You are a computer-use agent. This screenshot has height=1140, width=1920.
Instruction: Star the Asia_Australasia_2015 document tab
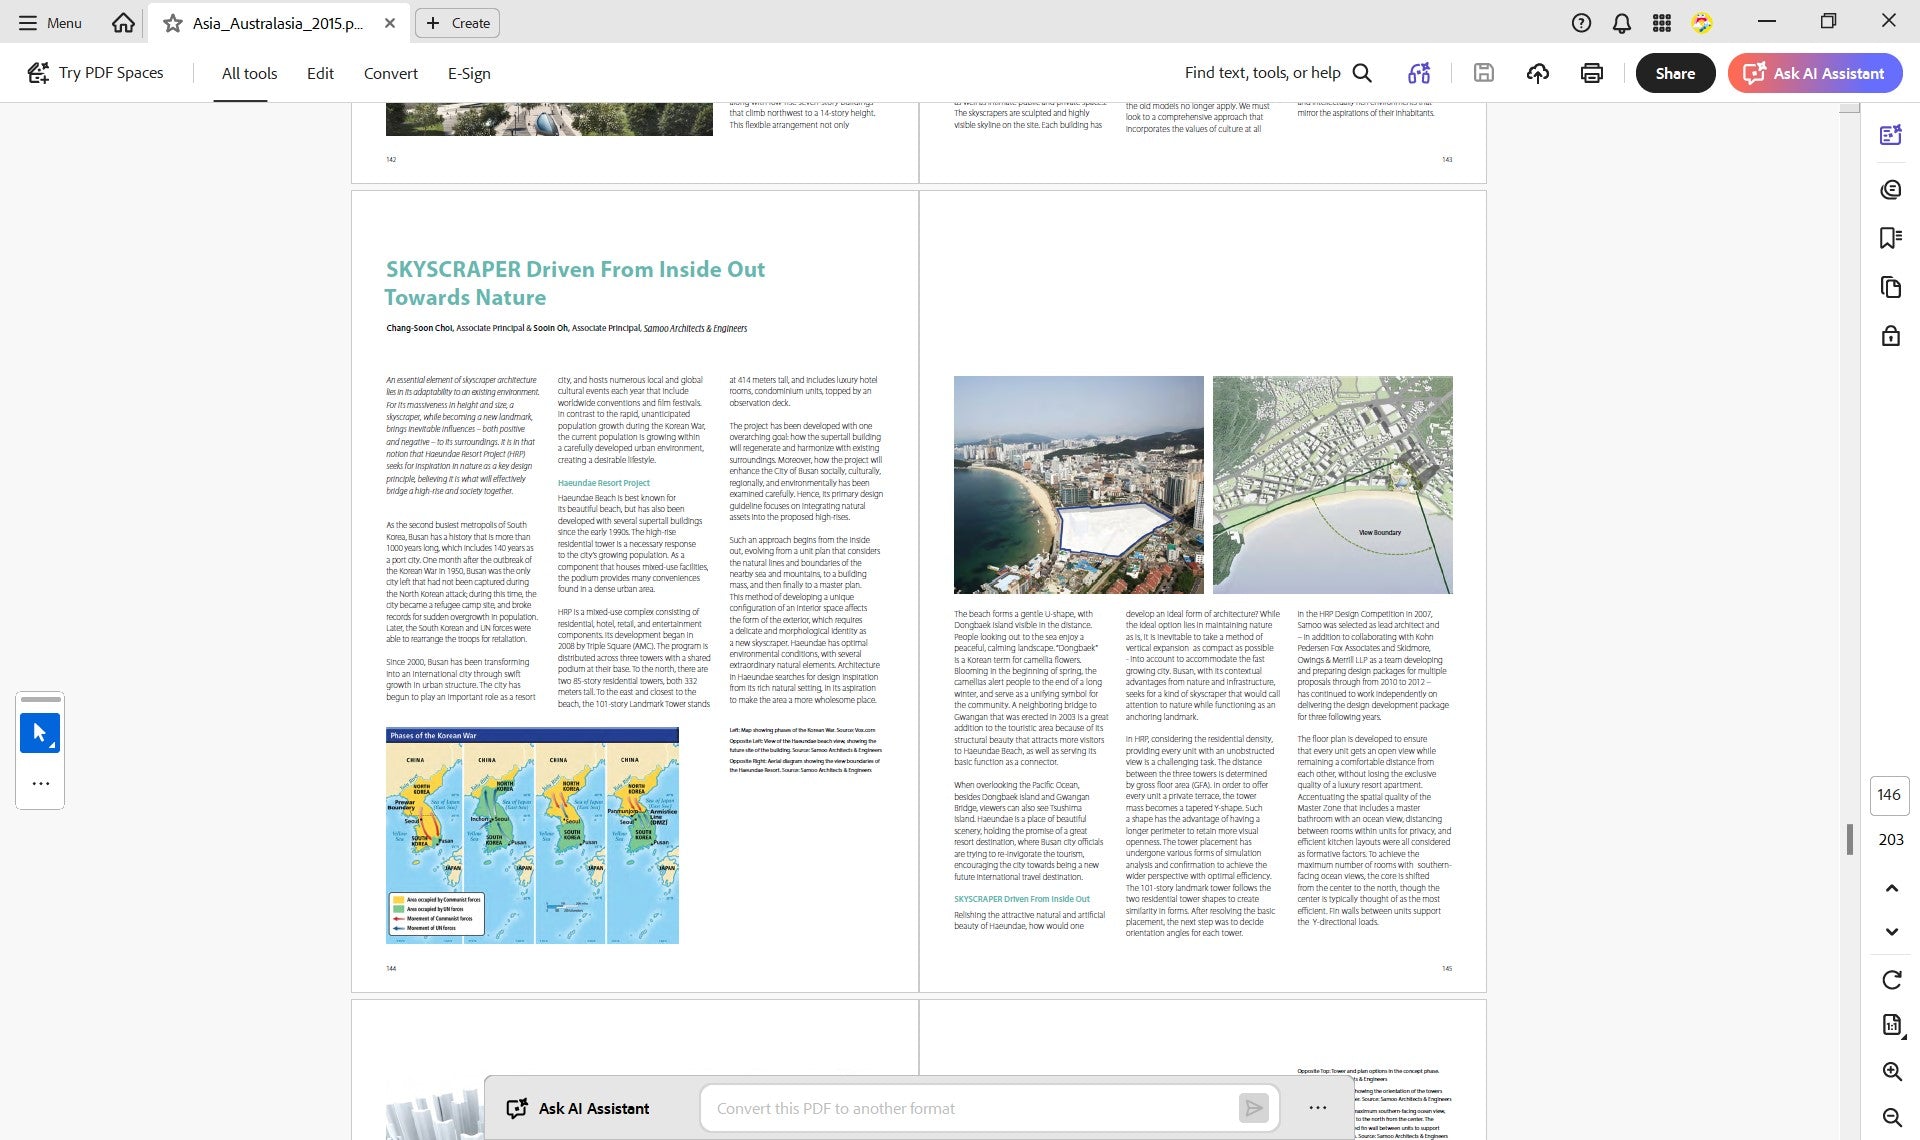(173, 23)
